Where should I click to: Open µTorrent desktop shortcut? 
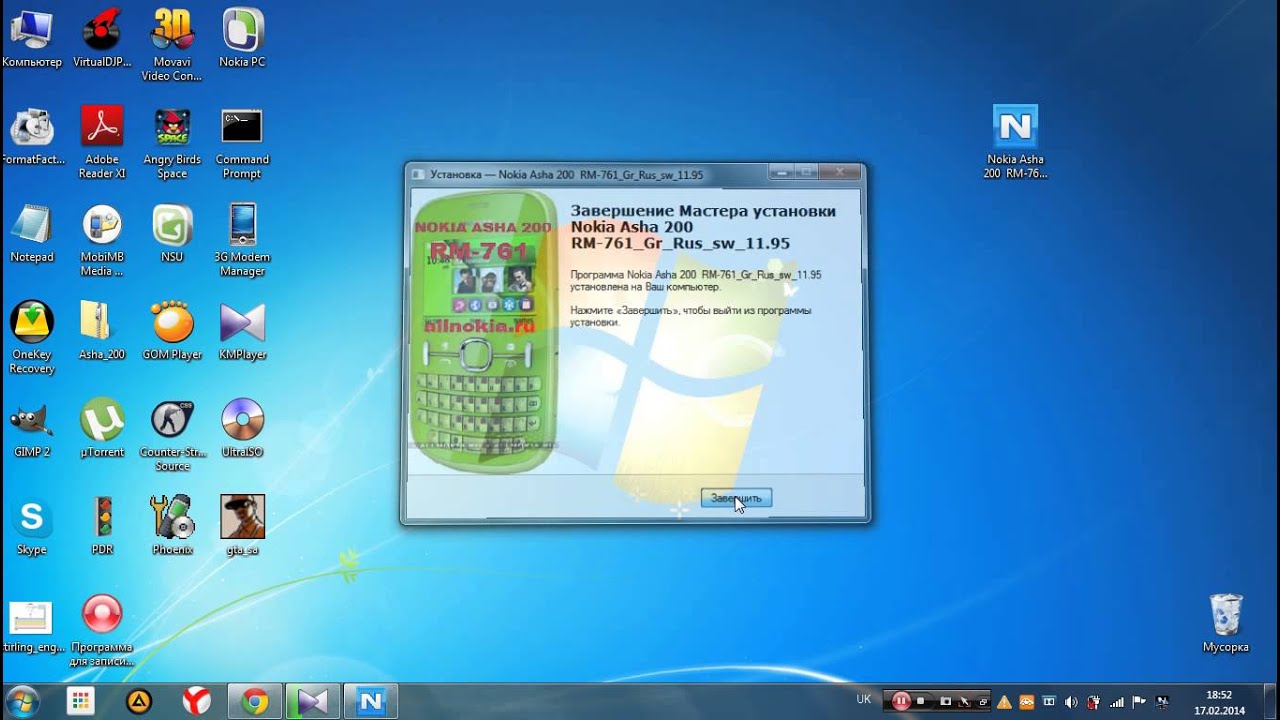102,428
